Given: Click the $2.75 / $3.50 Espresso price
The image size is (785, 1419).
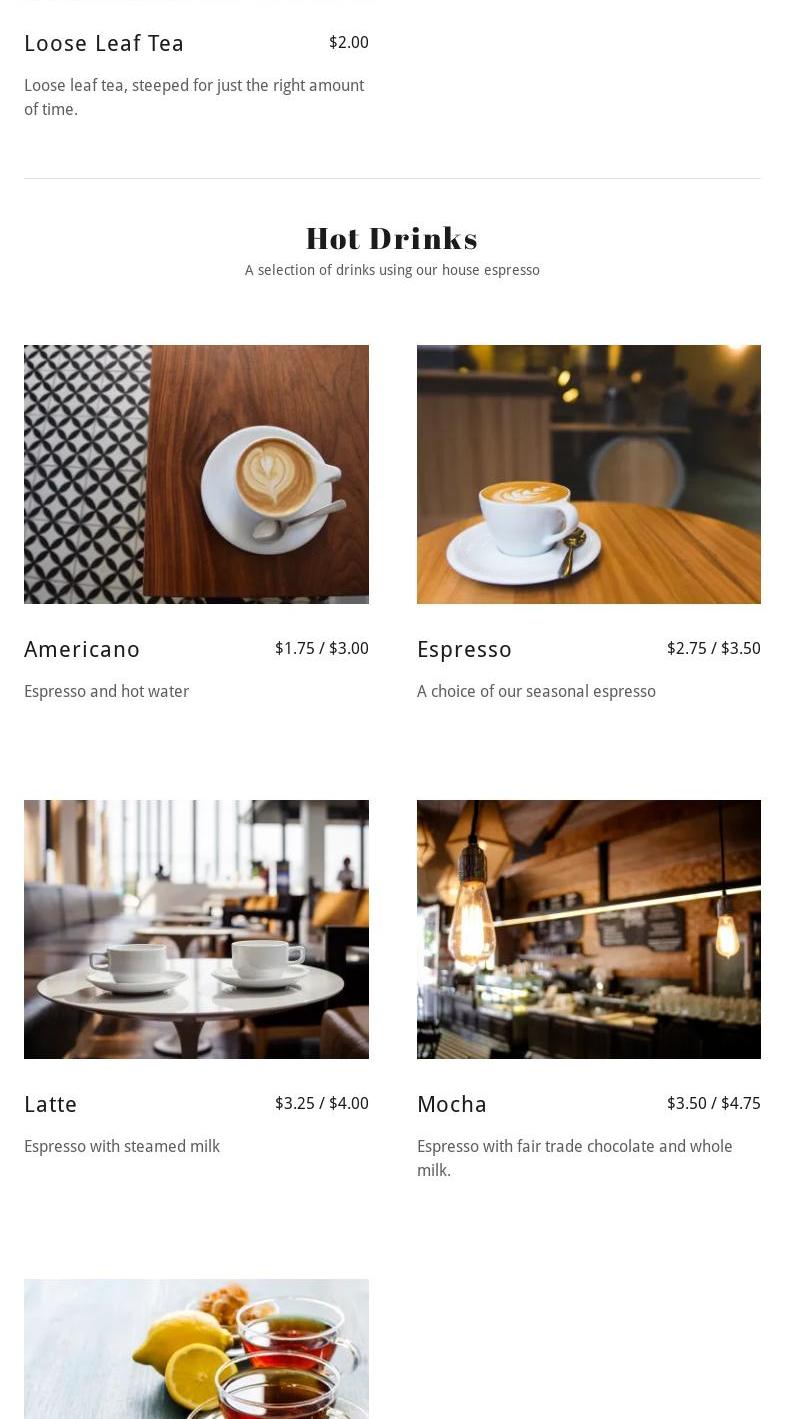Looking at the screenshot, I should [x=714, y=648].
